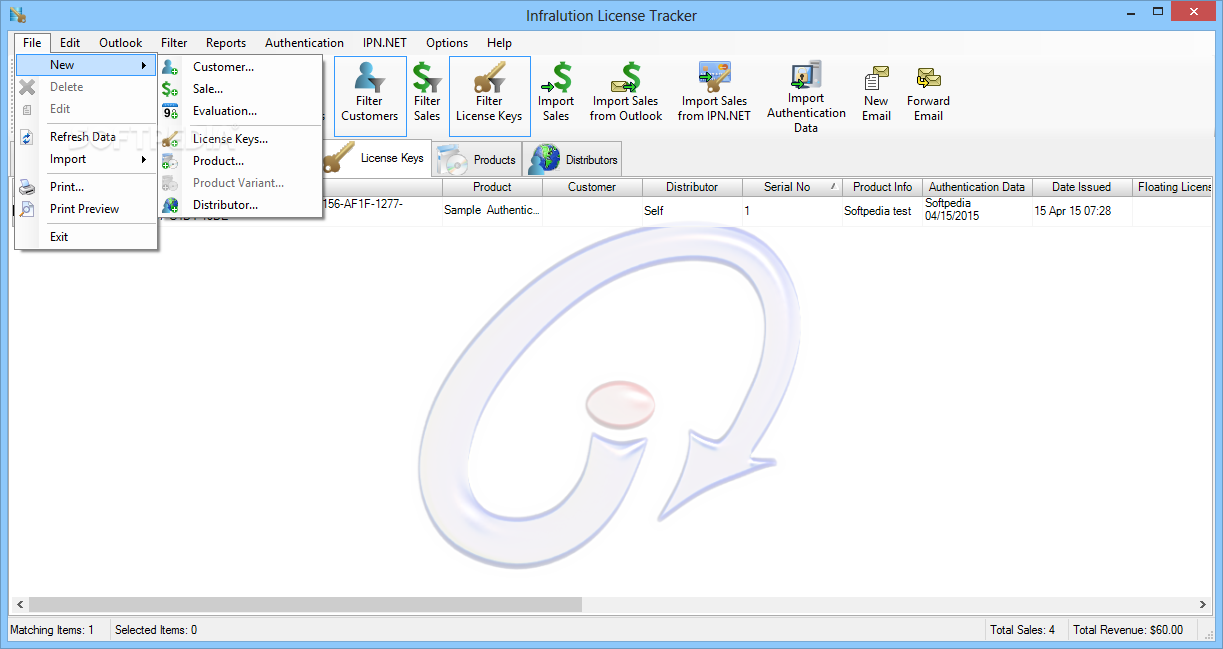Image resolution: width=1223 pixels, height=649 pixels.
Task: Click the scrollbar left arrow
Action: pyautogui.click(x=19, y=605)
